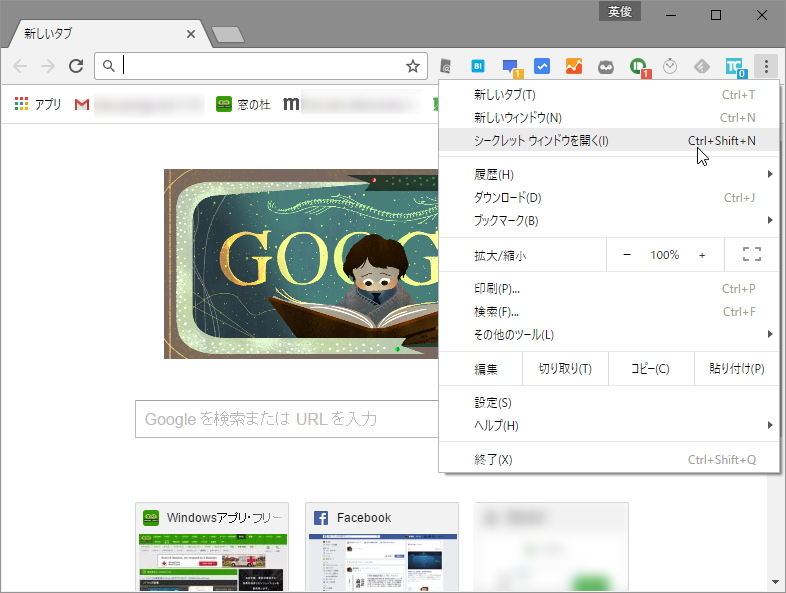The image size is (786, 593).
Task: Open the TC extension with 0 badge
Action: 735,67
